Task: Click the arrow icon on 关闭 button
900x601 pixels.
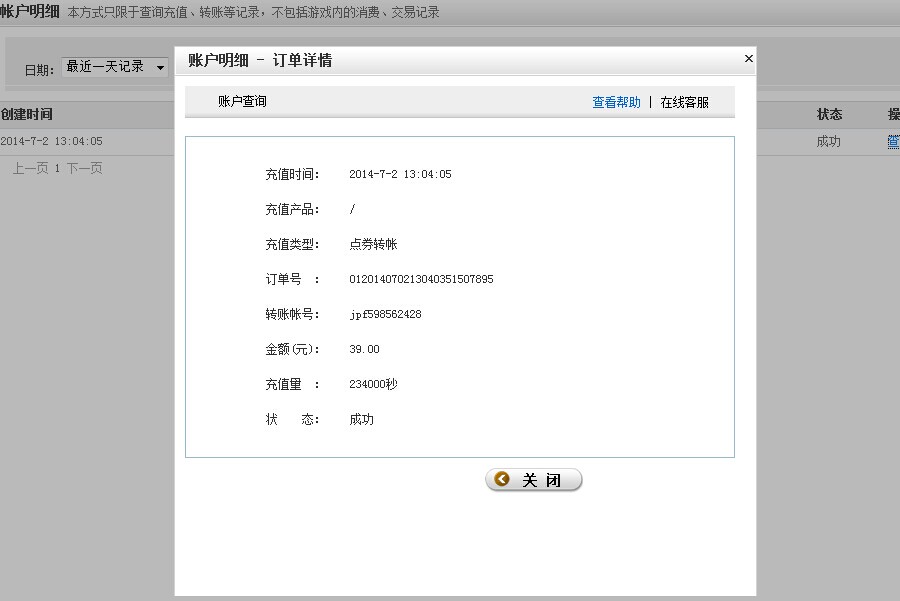Action: (502, 480)
